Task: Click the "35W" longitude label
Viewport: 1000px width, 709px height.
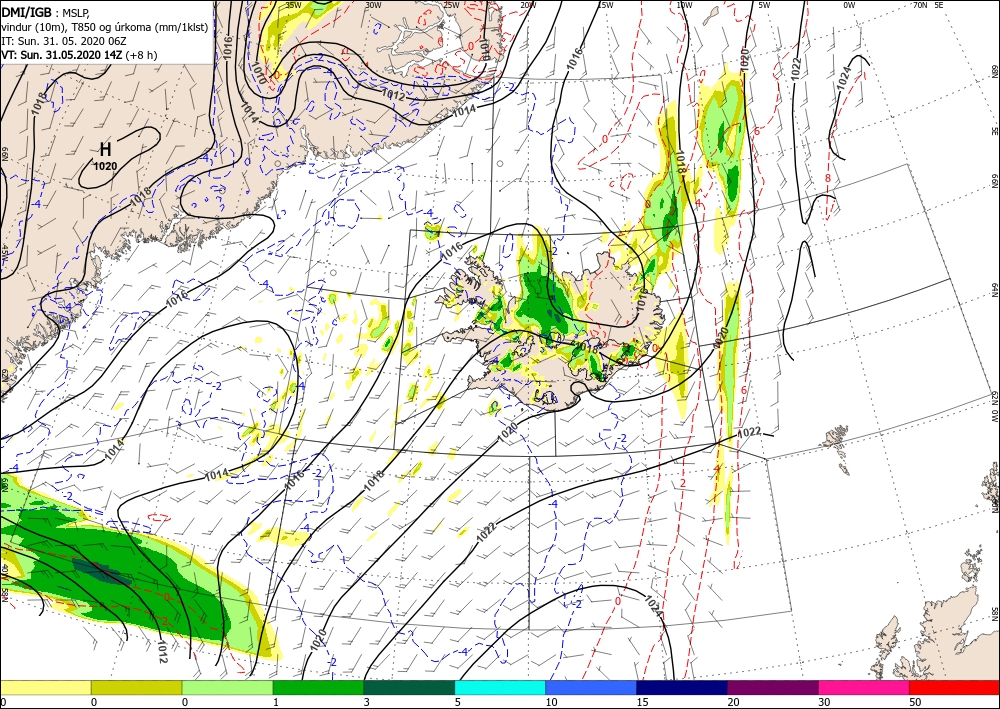Action: (293, 5)
